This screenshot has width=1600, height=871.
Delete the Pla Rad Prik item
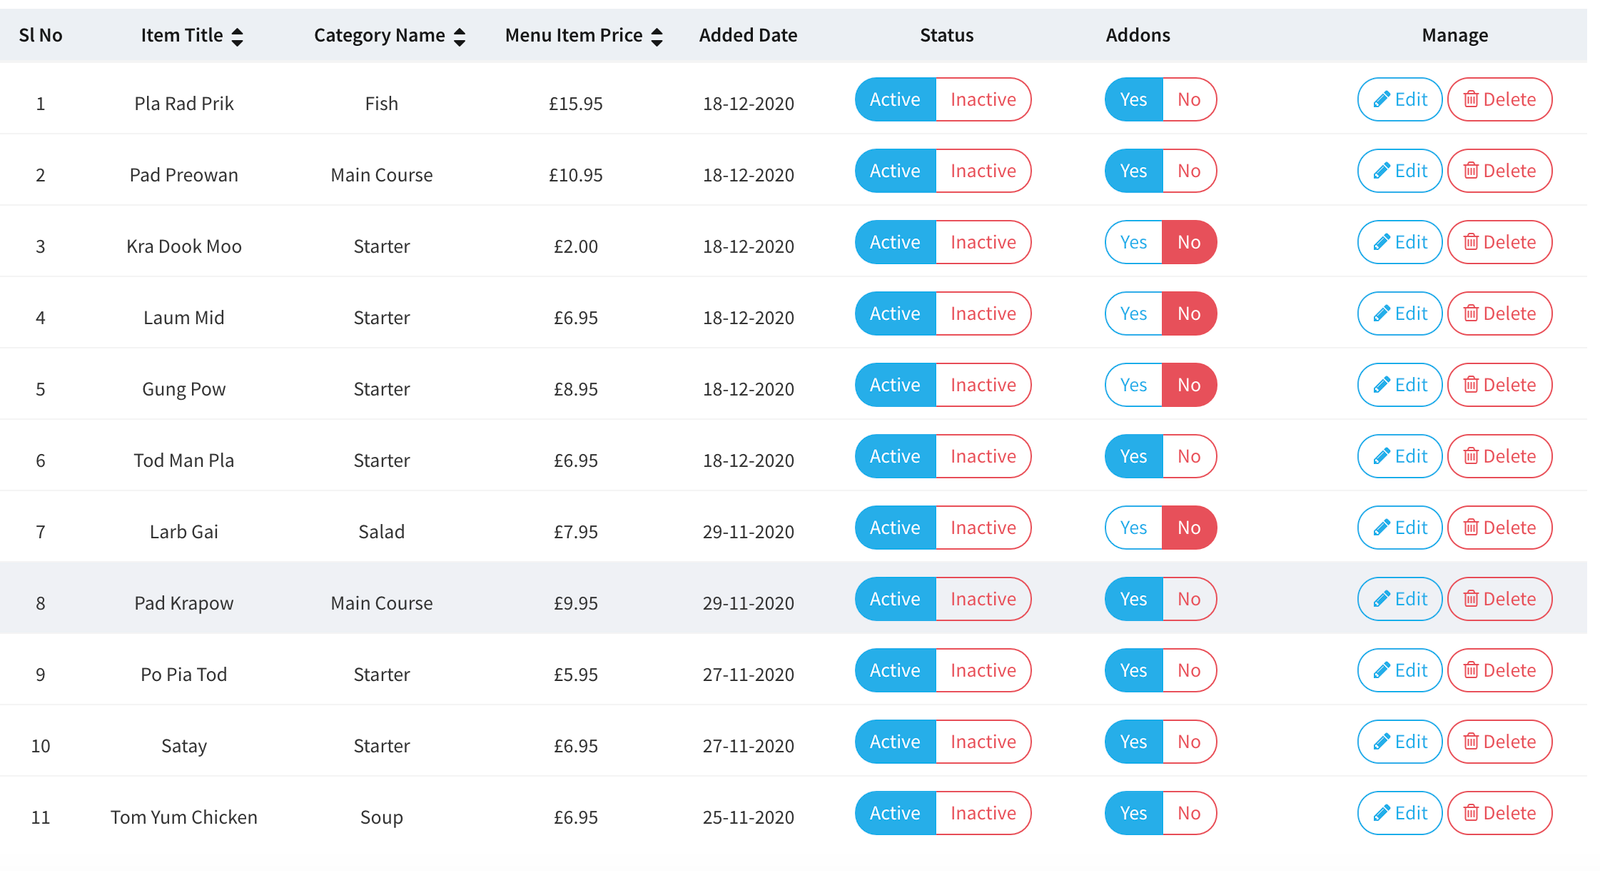[x=1499, y=99]
